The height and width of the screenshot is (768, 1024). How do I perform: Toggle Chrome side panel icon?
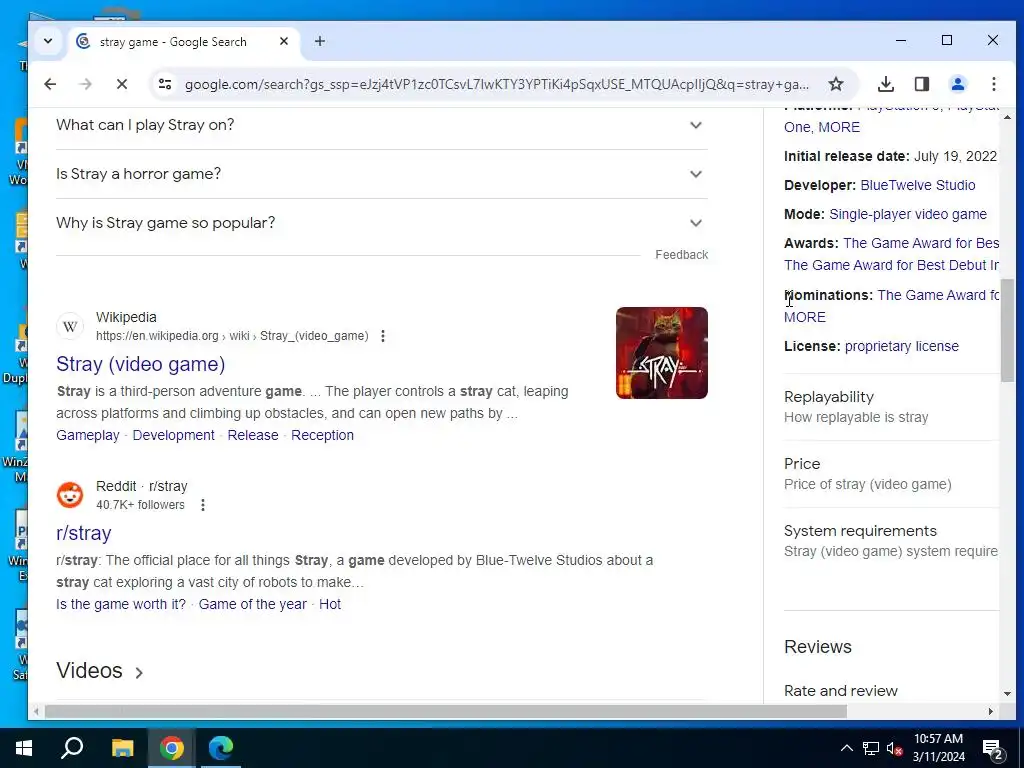coord(921,84)
